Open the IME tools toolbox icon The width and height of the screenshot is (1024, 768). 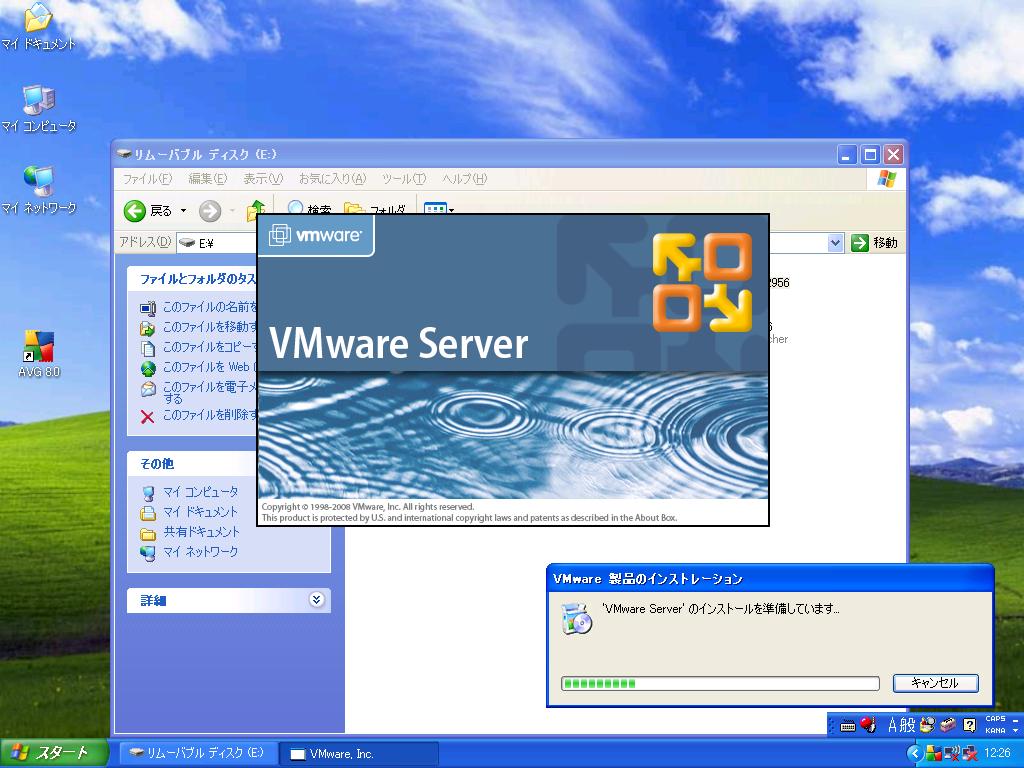(x=948, y=725)
